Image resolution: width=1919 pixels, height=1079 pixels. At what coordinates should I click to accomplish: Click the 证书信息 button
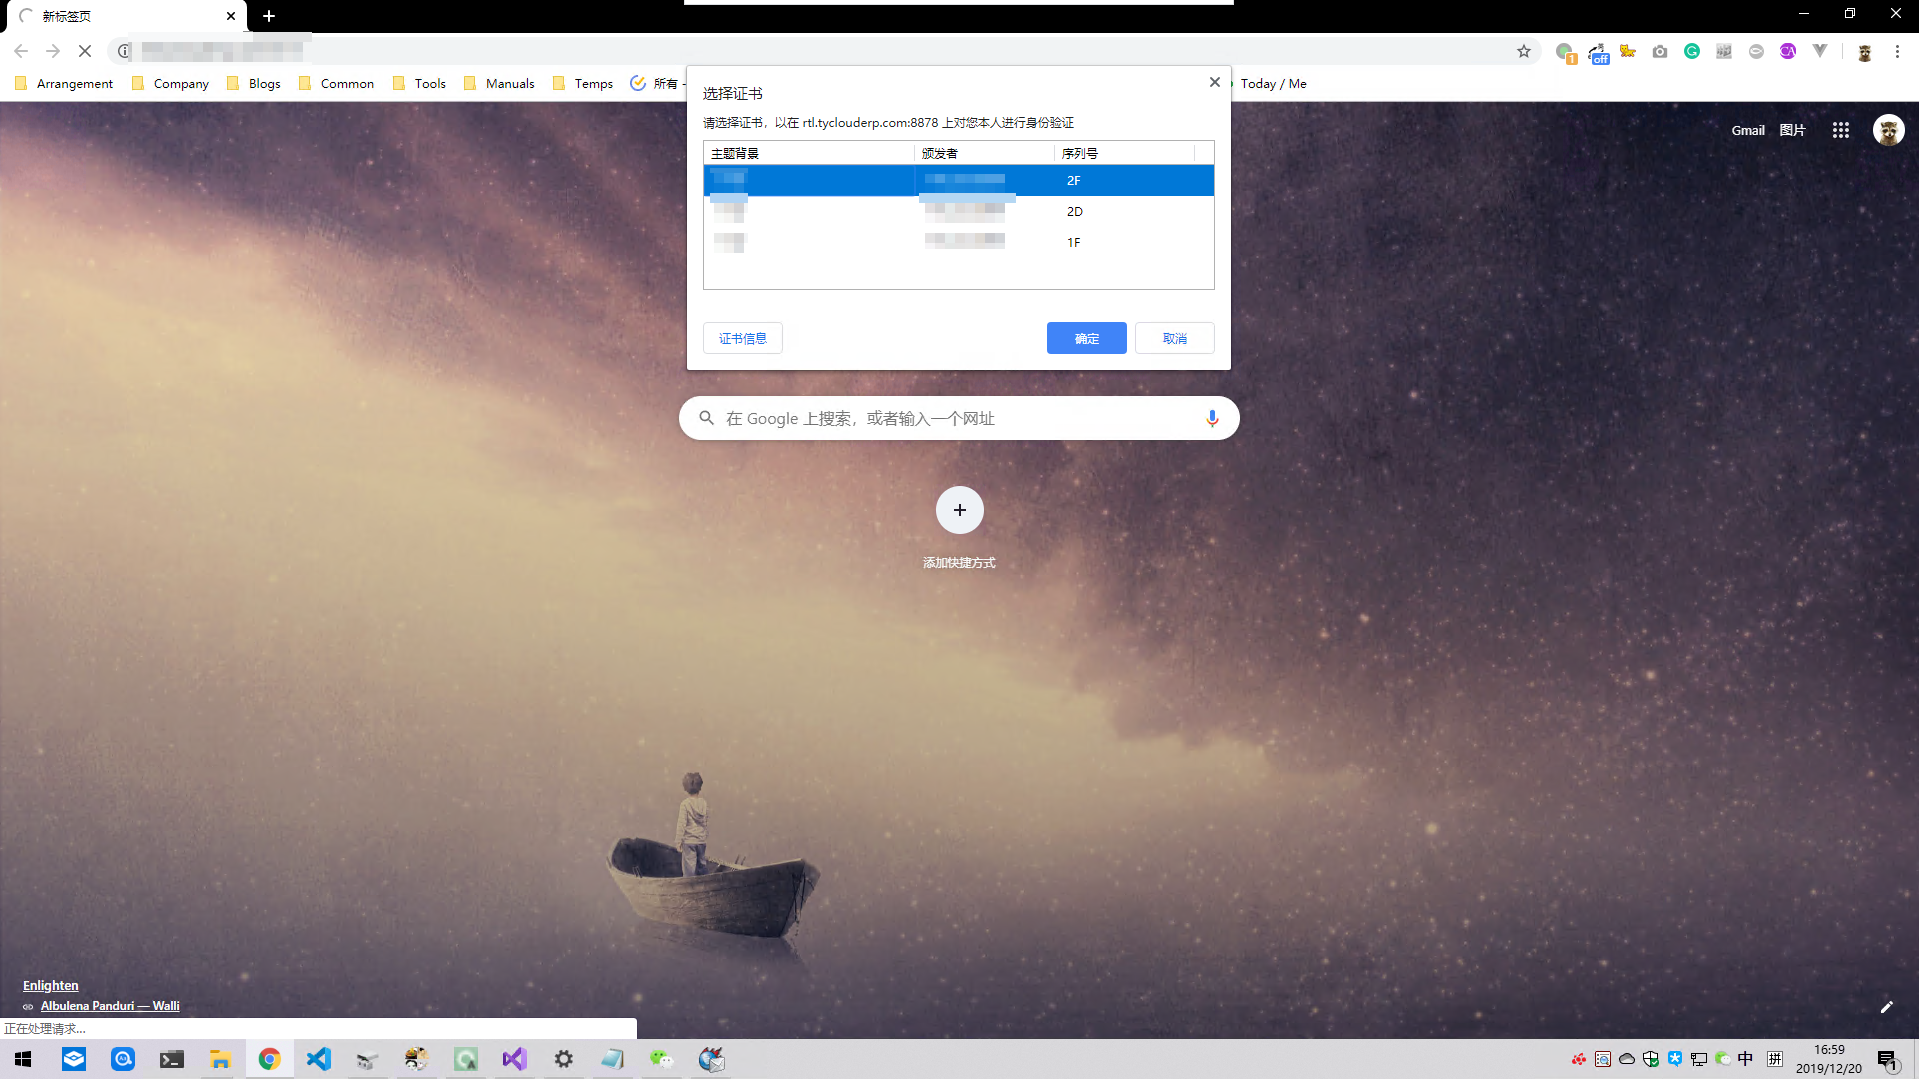(742, 338)
